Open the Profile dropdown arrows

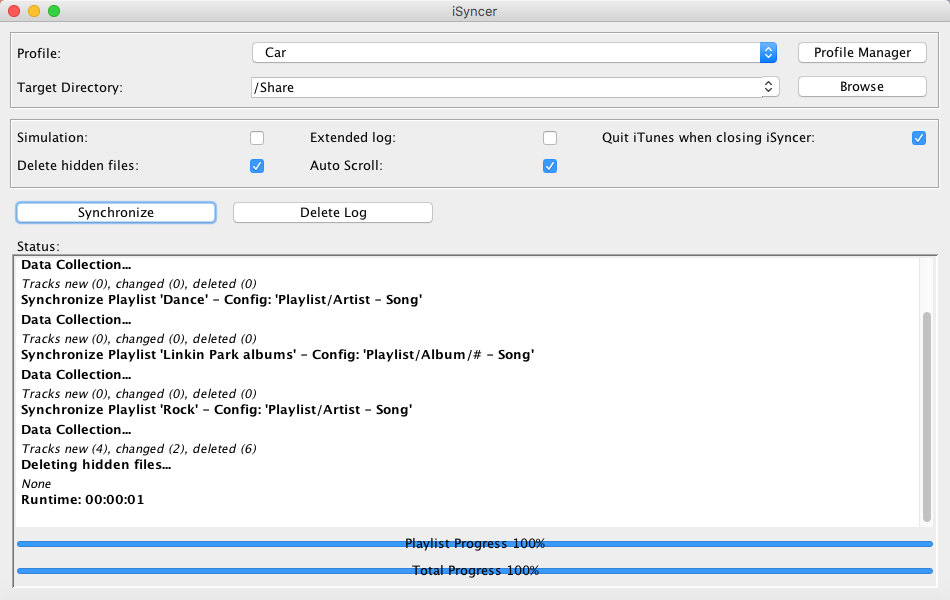pyautogui.click(x=768, y=53)
